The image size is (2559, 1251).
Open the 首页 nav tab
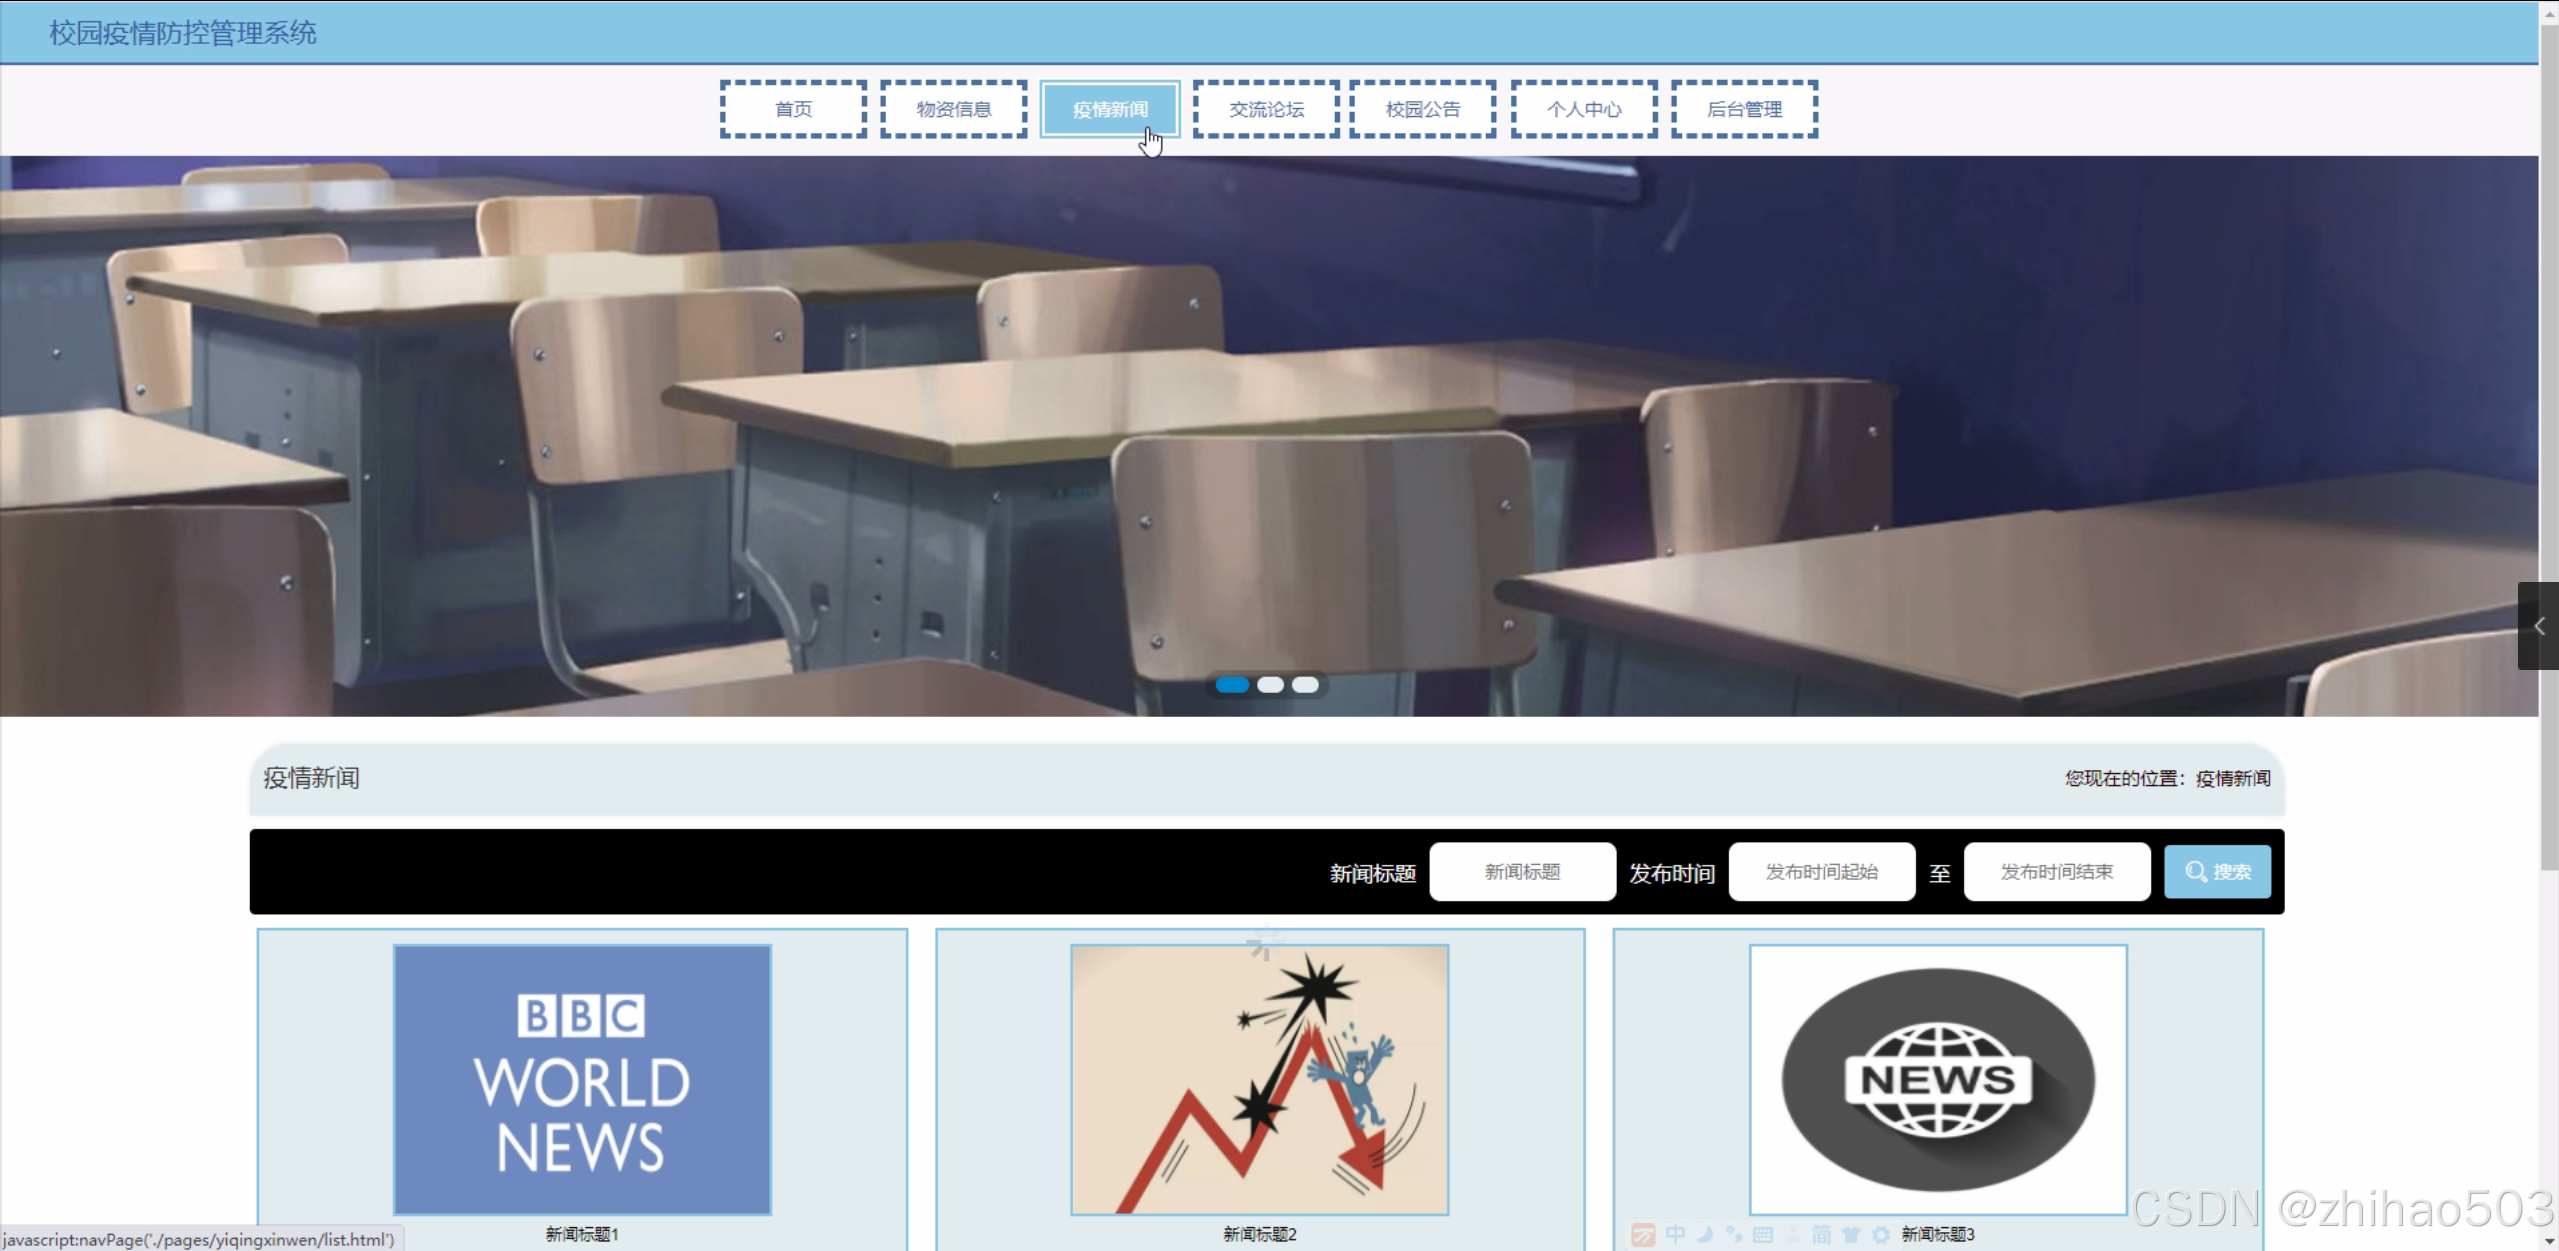pyautogui.click(x=793, y=109)
